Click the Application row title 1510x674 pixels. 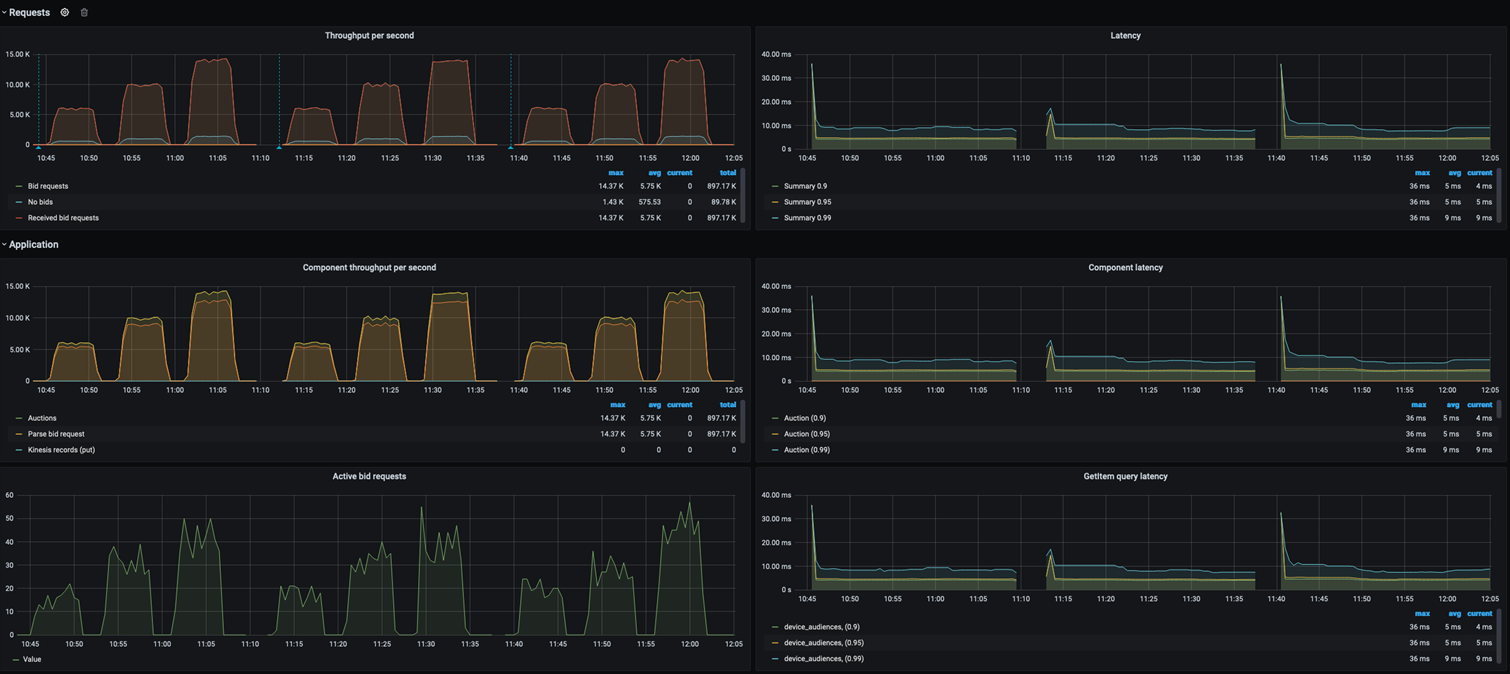(34, 245)
